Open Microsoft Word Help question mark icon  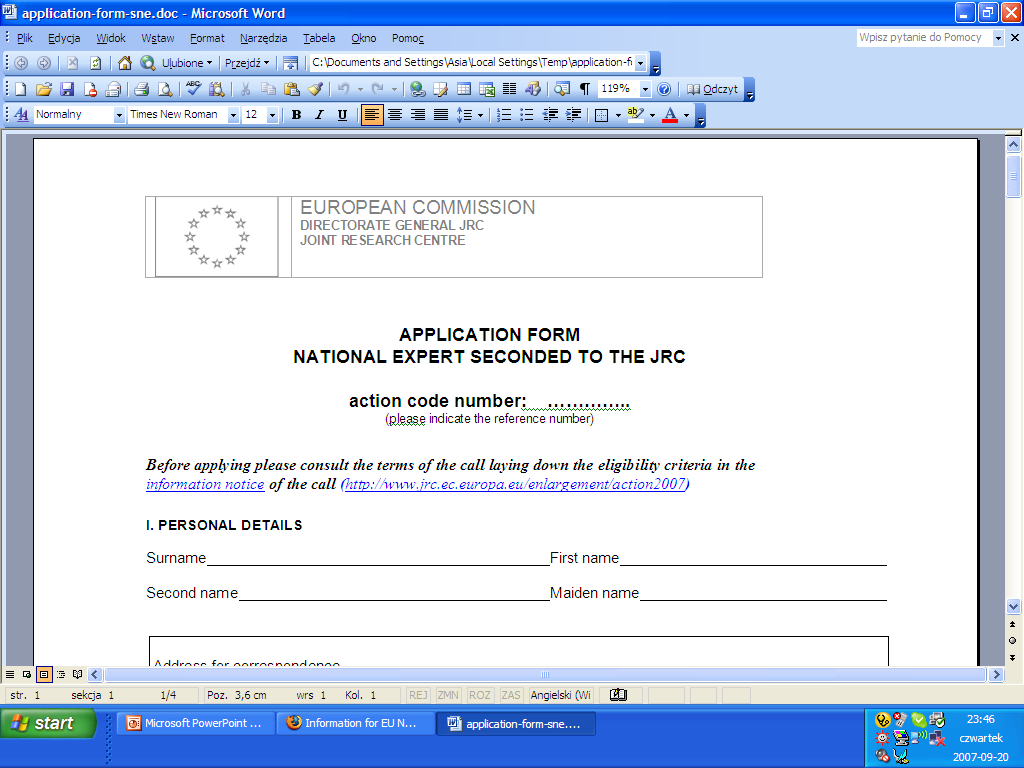(664, 89)
